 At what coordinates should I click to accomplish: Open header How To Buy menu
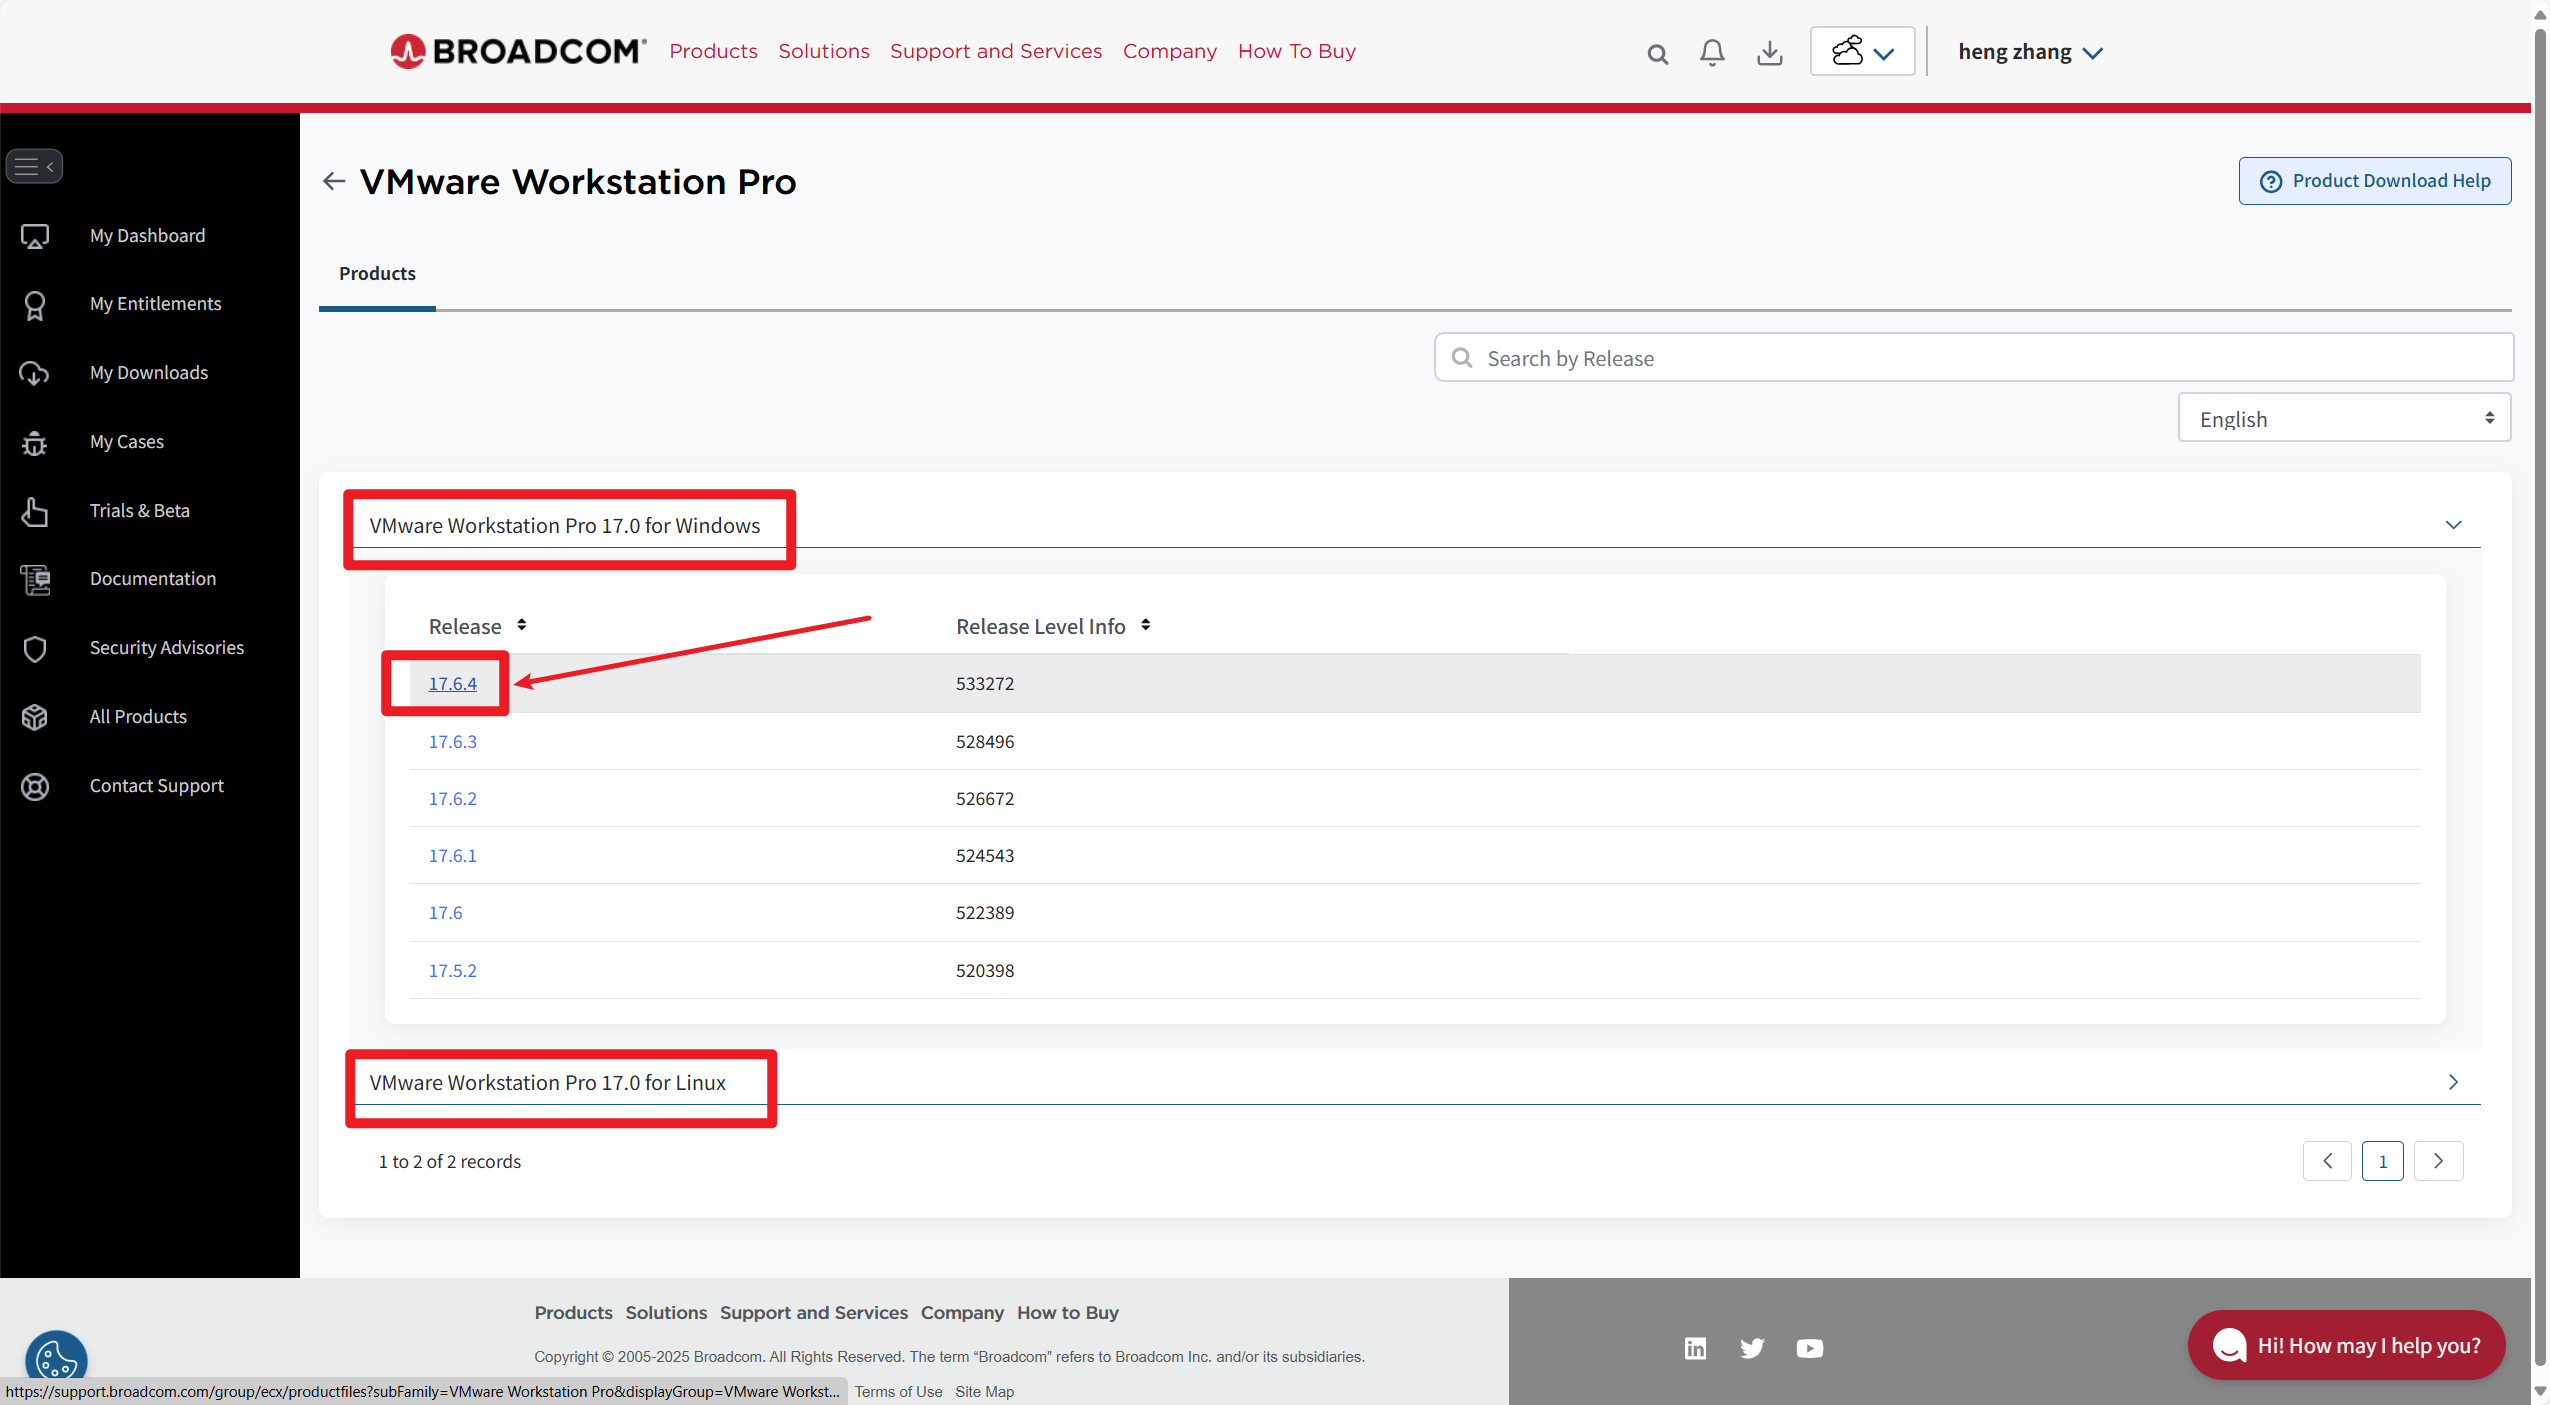[1296, 51]
